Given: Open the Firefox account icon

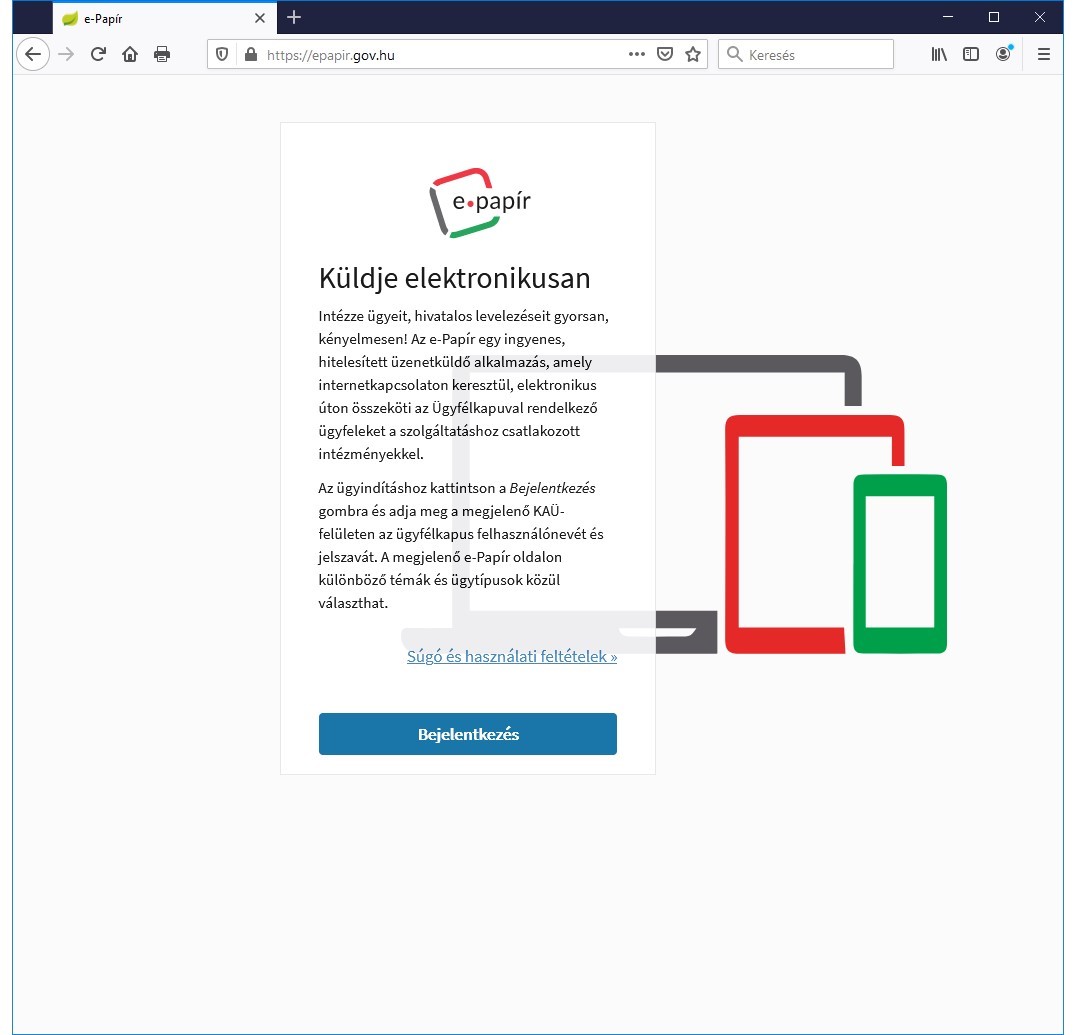Looking at the screenshot, I should pos(1004,54).
